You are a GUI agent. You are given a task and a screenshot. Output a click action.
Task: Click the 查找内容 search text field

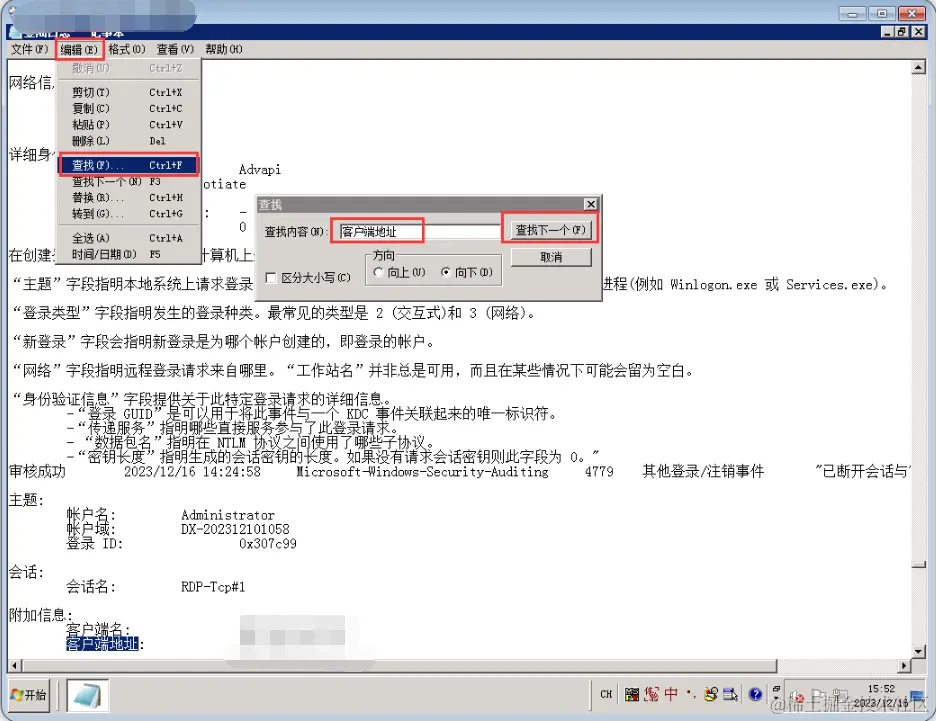(418, 231)
